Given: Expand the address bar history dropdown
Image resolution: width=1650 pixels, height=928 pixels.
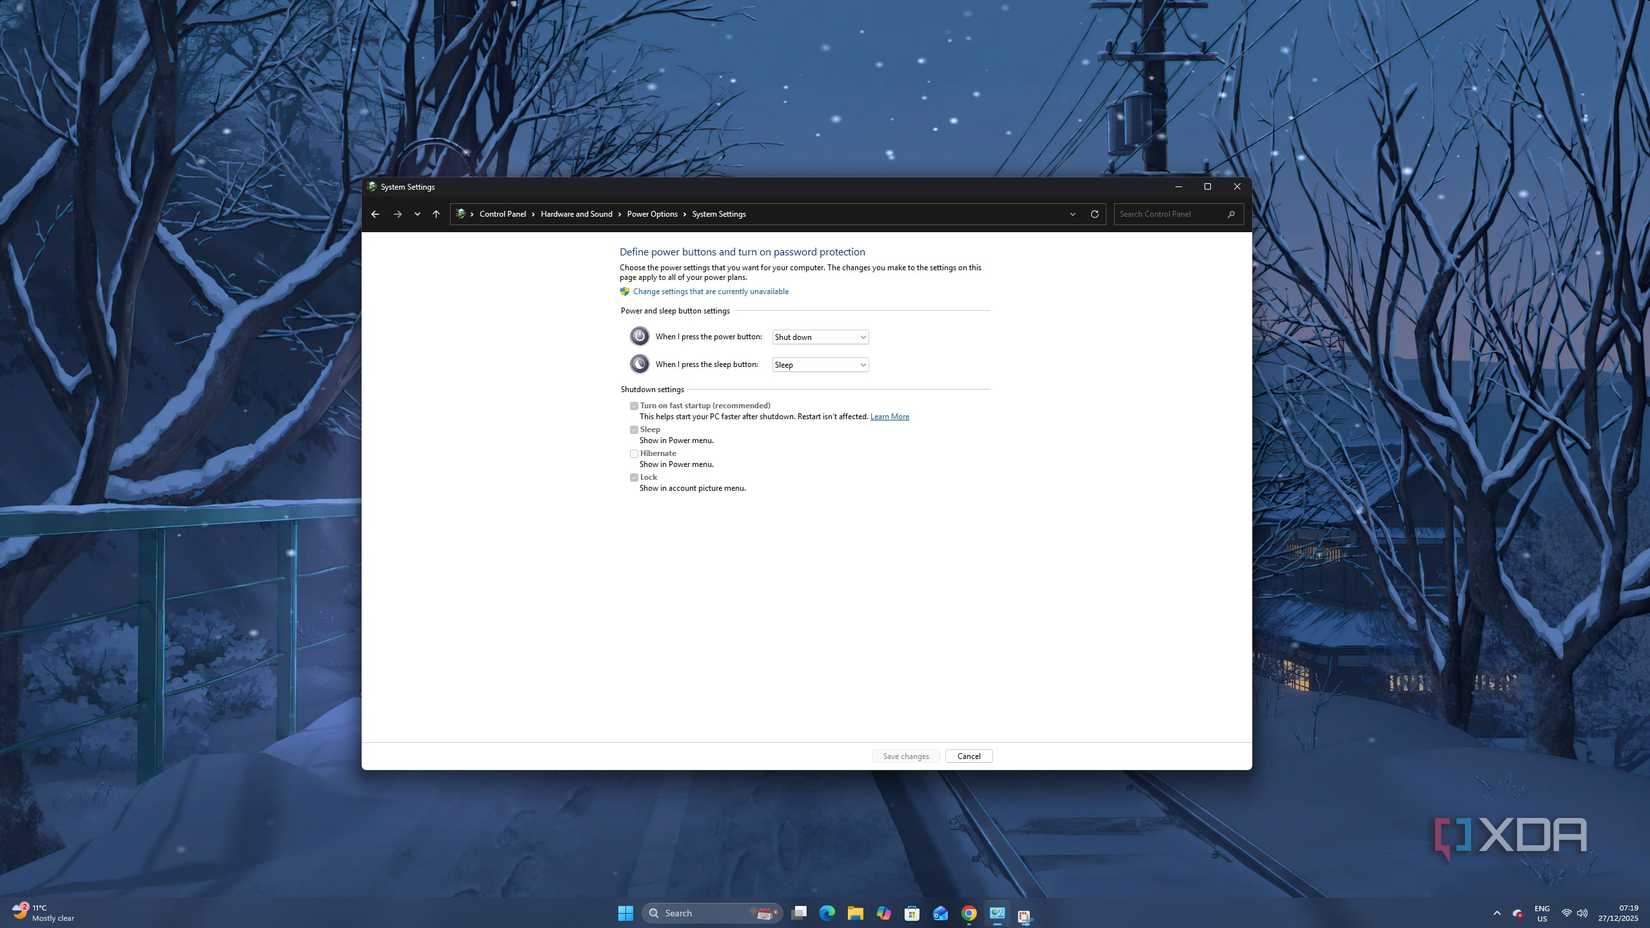Looking at the screenshot, I should point(1073,214).
